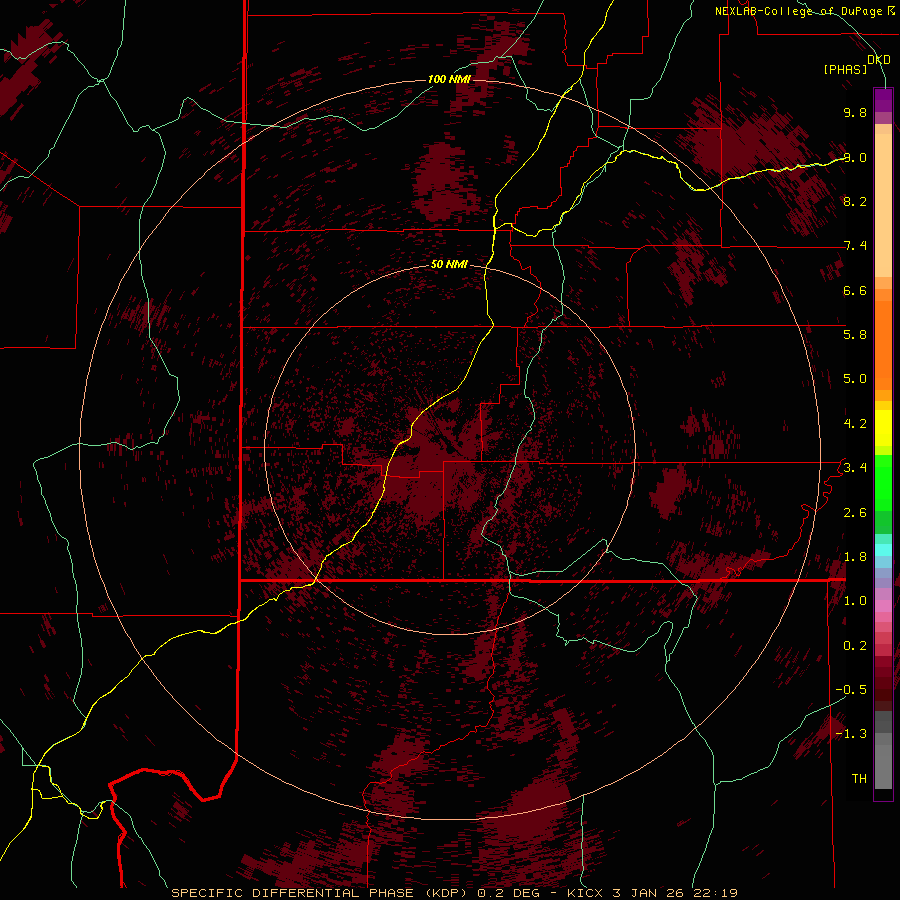
Task: Click the 50 NMI range ring label
Action: pos(449,264)
